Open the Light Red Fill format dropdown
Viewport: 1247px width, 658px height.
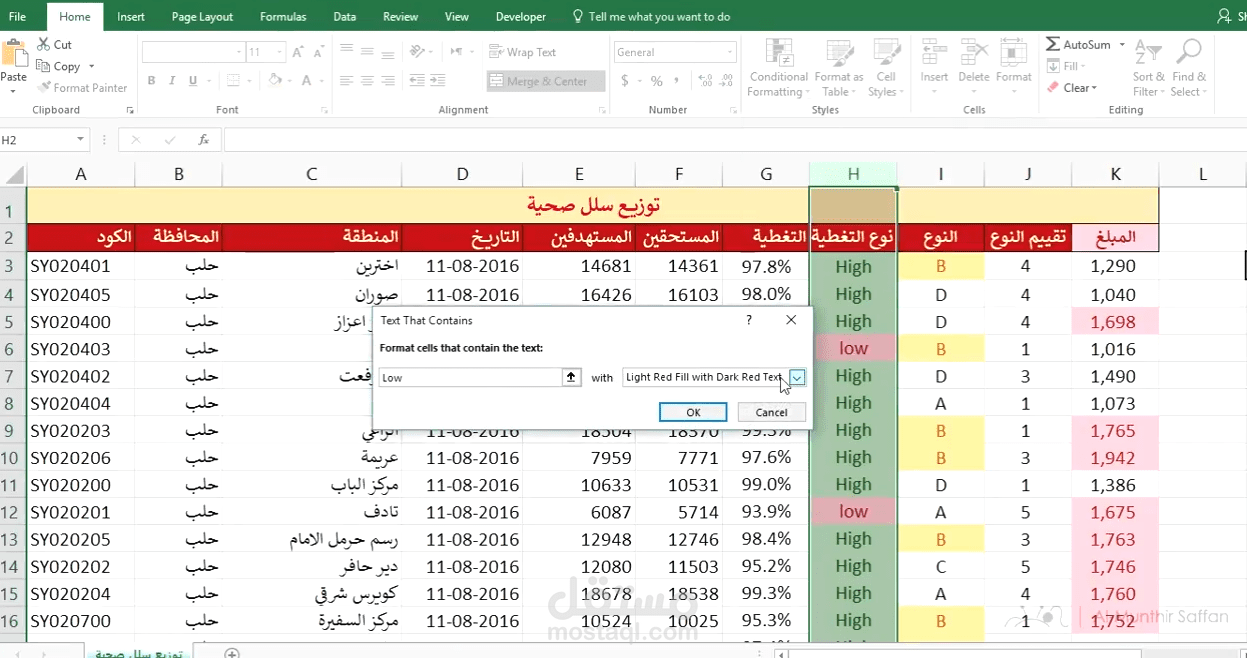click(x=796, y=377)
